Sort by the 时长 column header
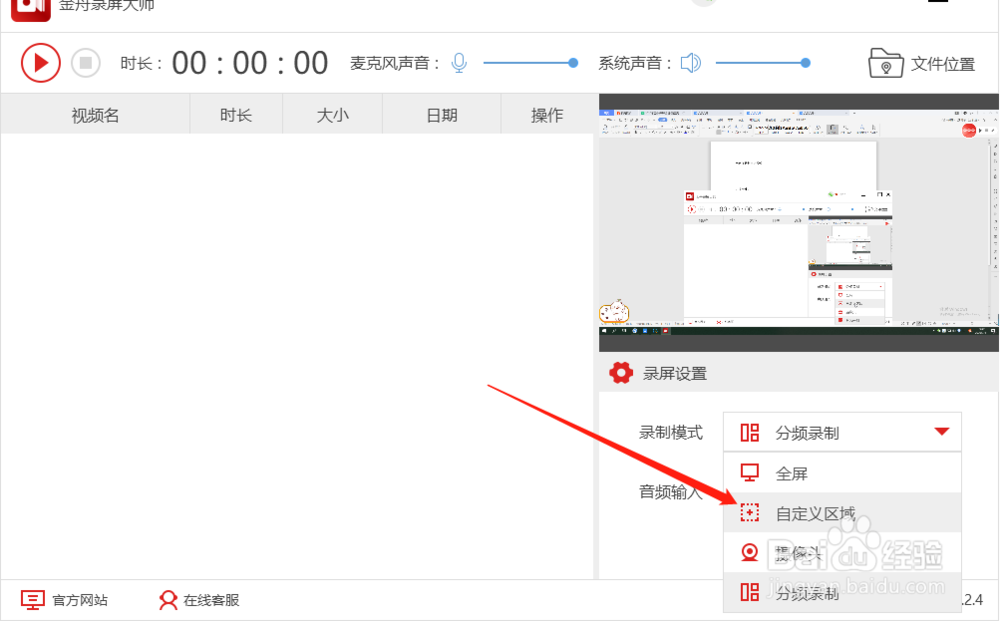This screenshot has height=621, width=1000. point(236,115)
